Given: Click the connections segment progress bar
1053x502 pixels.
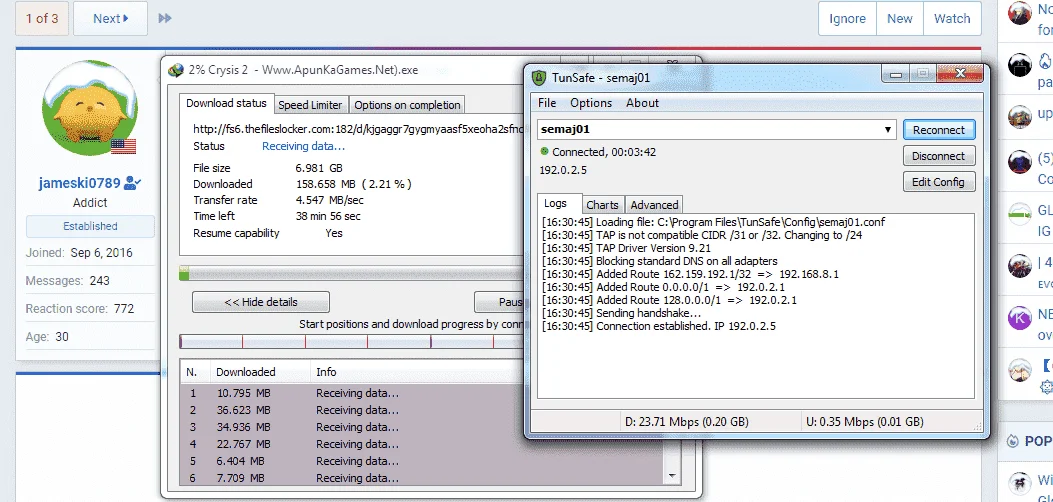Looking at the screenshot, I should tap(353, 342).
